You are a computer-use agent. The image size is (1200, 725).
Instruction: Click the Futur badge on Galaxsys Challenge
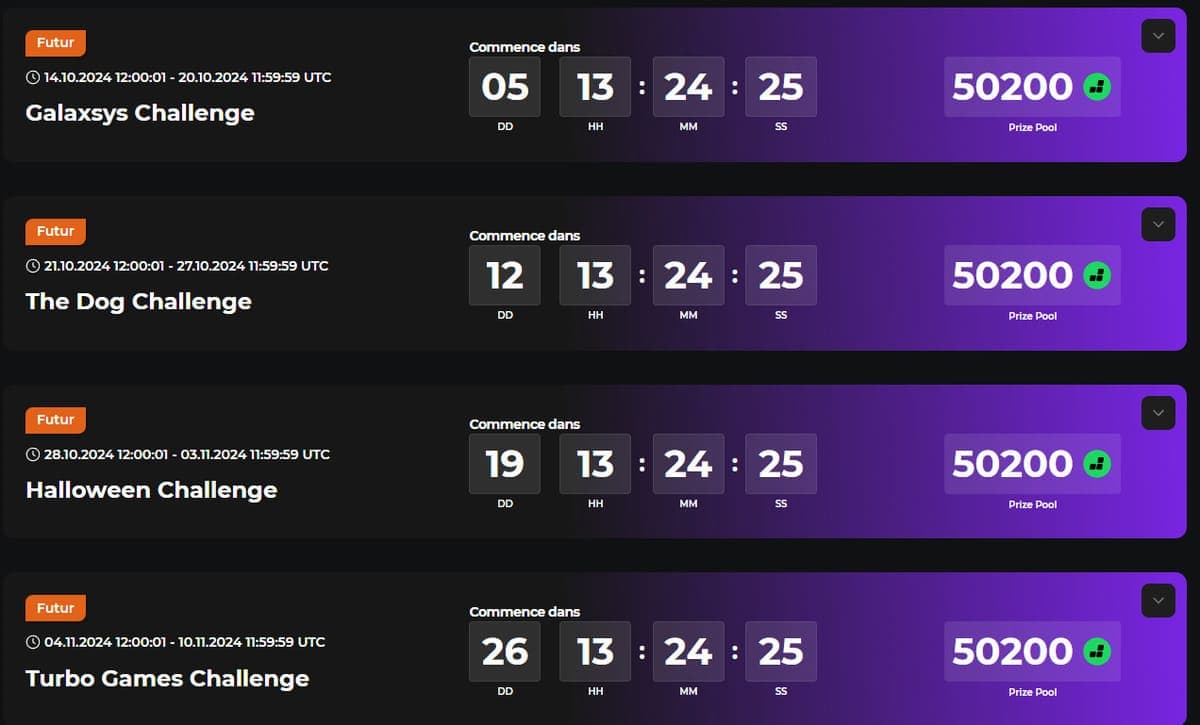pyautogui.click(x=56, y=43)
